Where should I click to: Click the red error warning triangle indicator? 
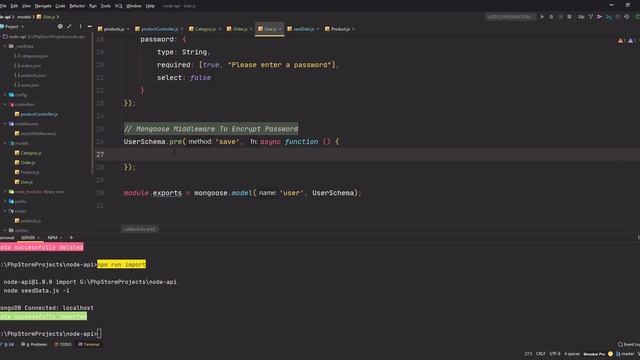(x=621, y=40)
